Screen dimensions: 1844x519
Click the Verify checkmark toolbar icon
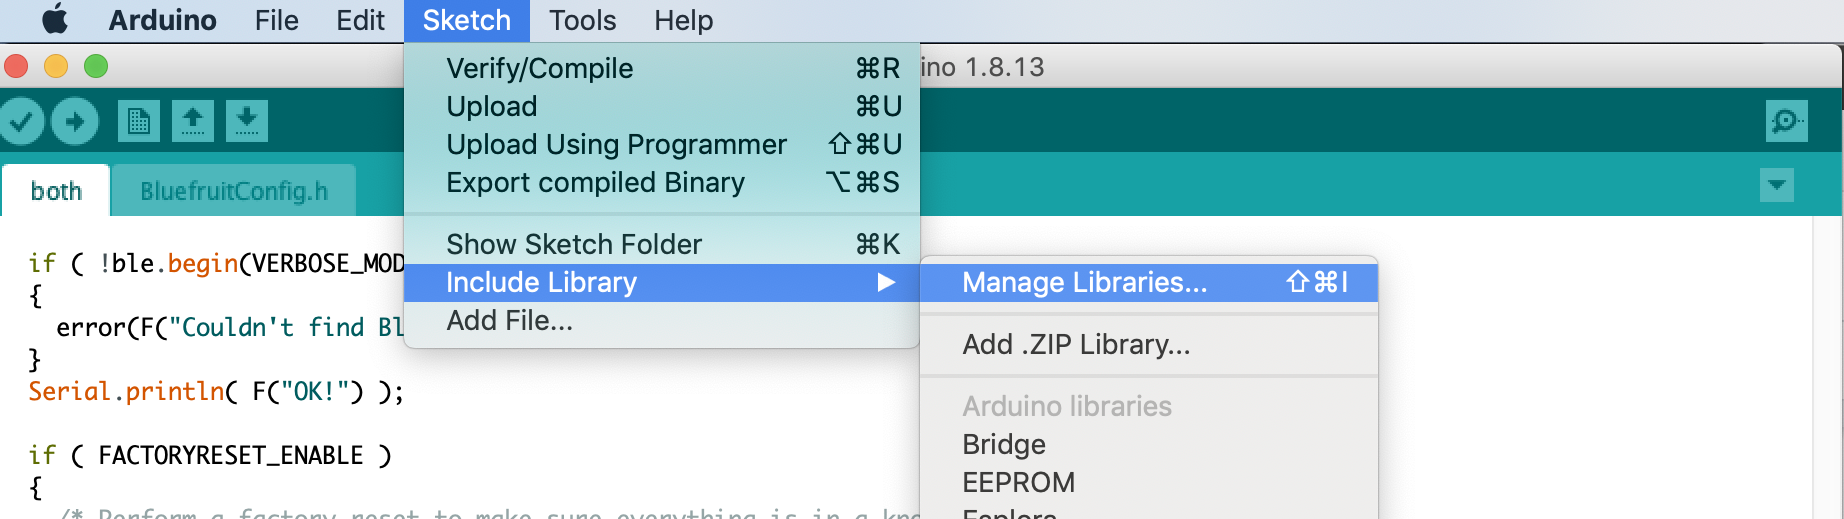20,122
